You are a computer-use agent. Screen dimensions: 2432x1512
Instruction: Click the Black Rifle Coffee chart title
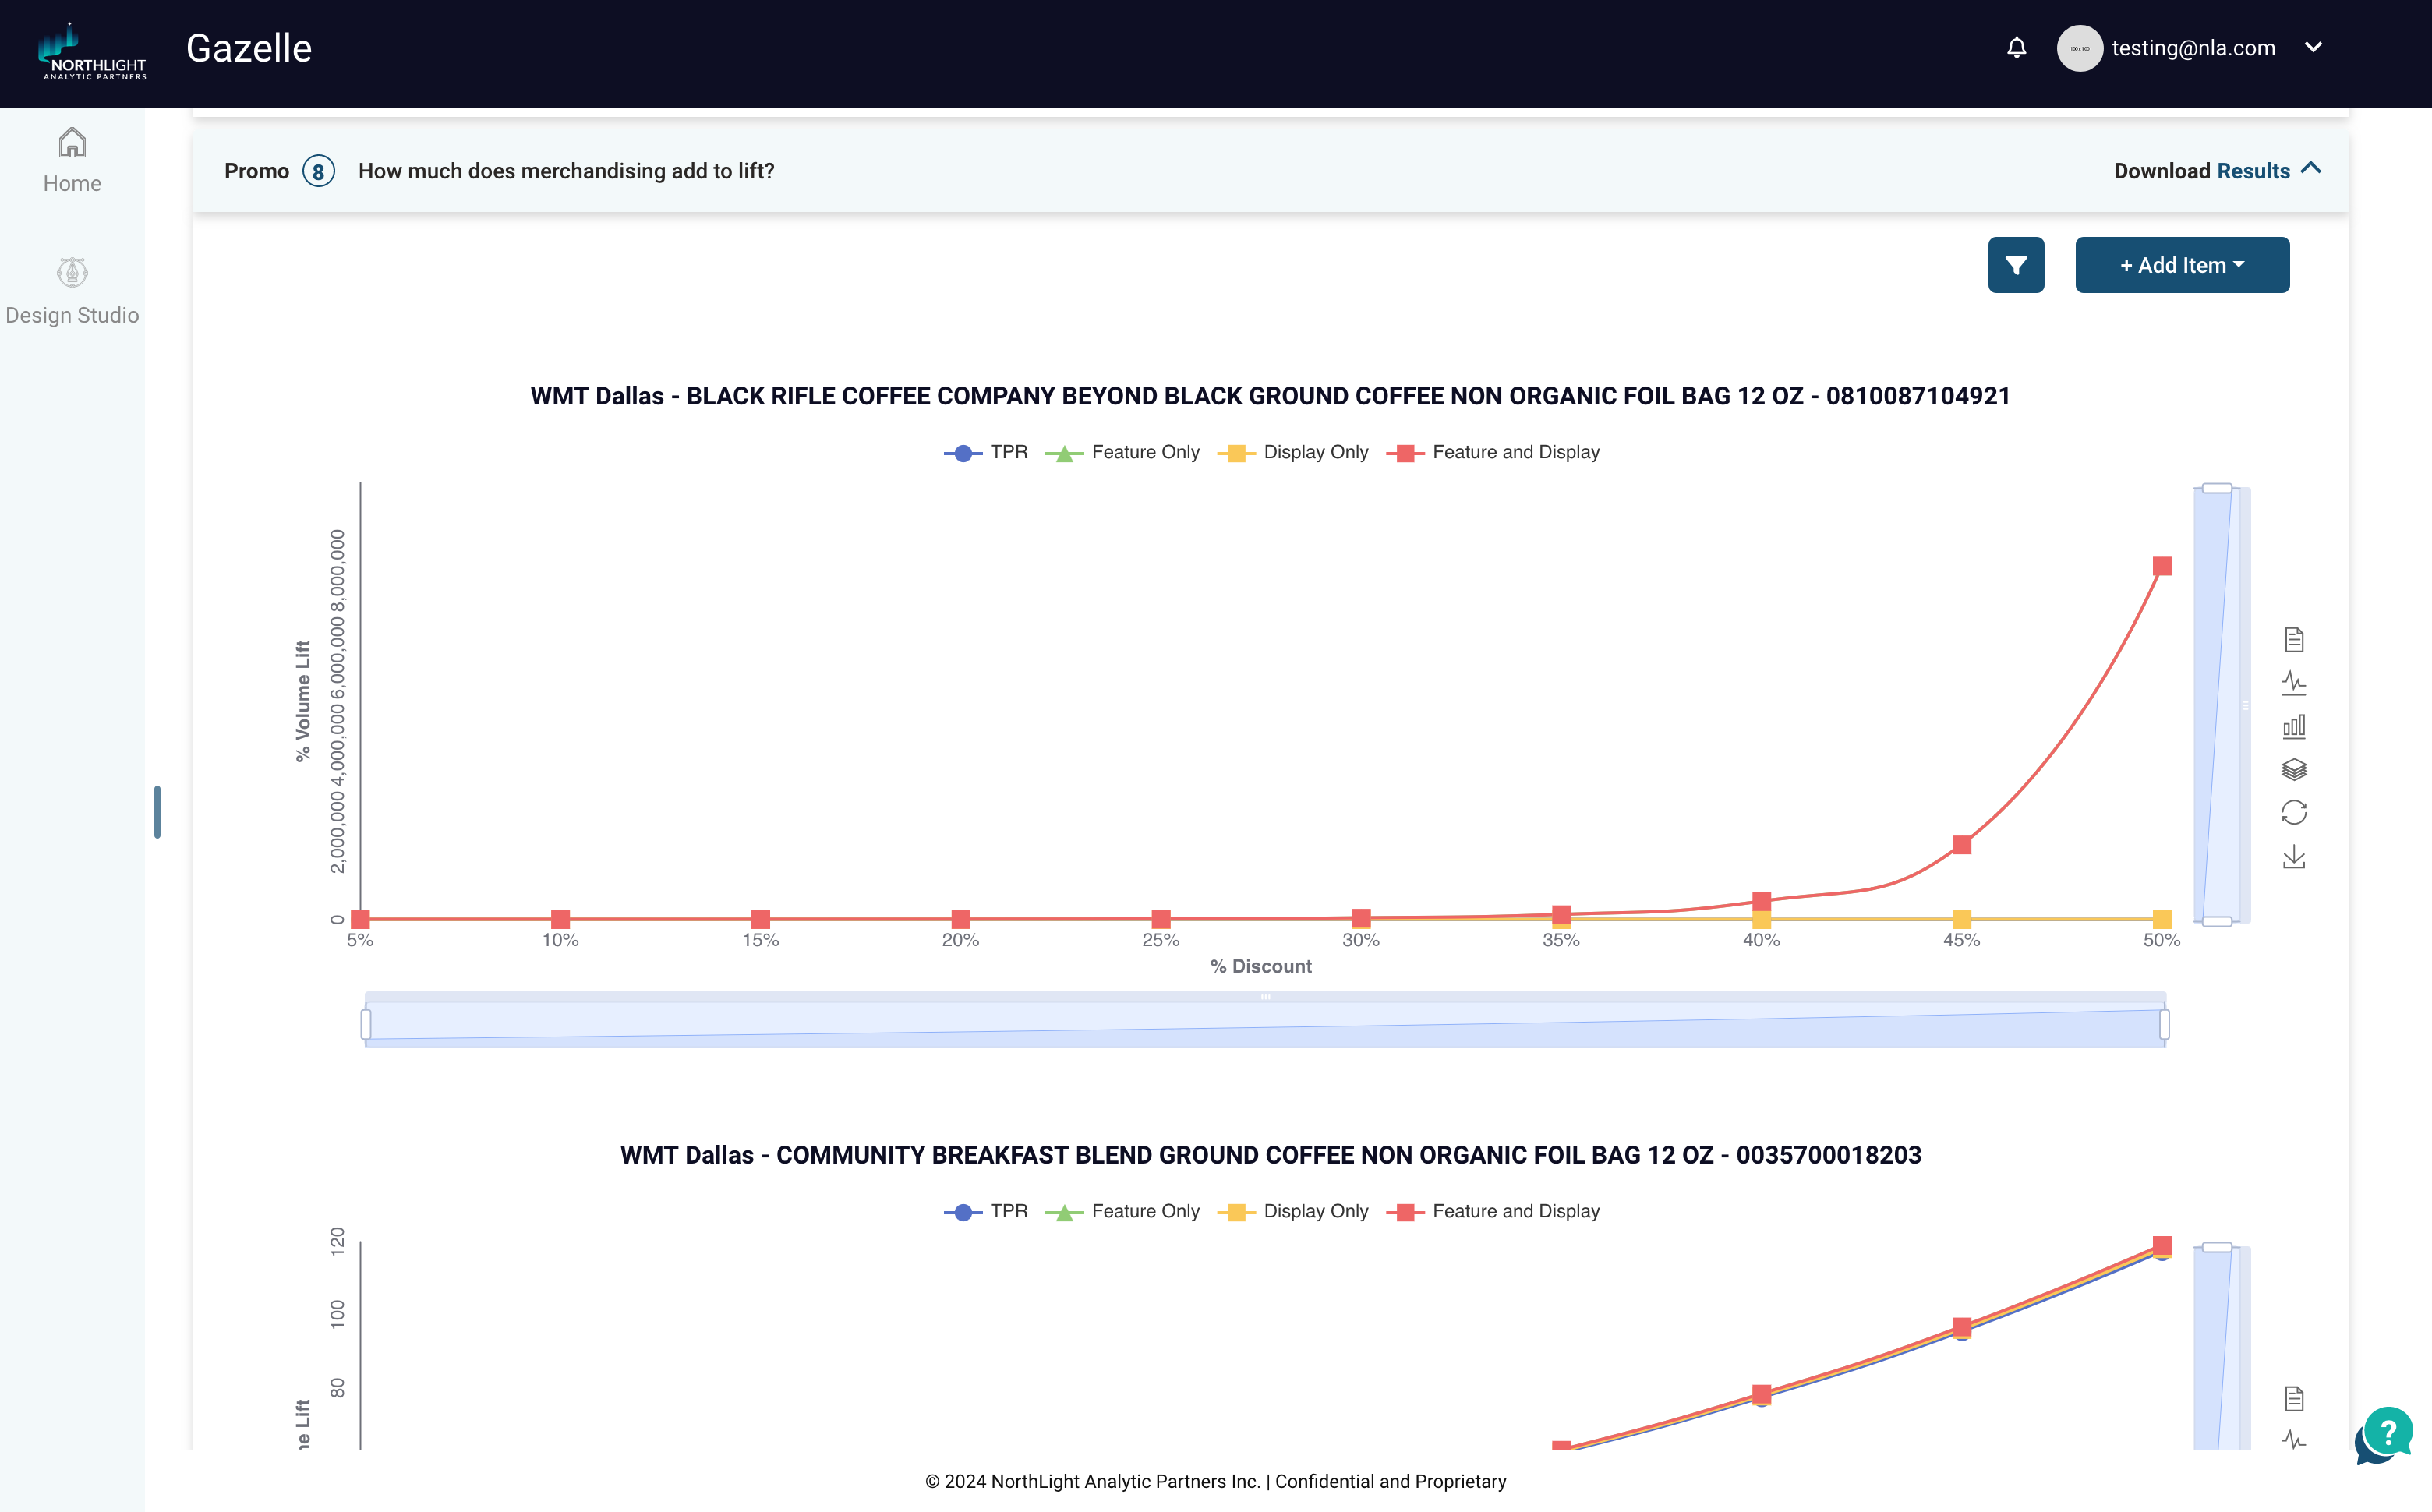1270,396
